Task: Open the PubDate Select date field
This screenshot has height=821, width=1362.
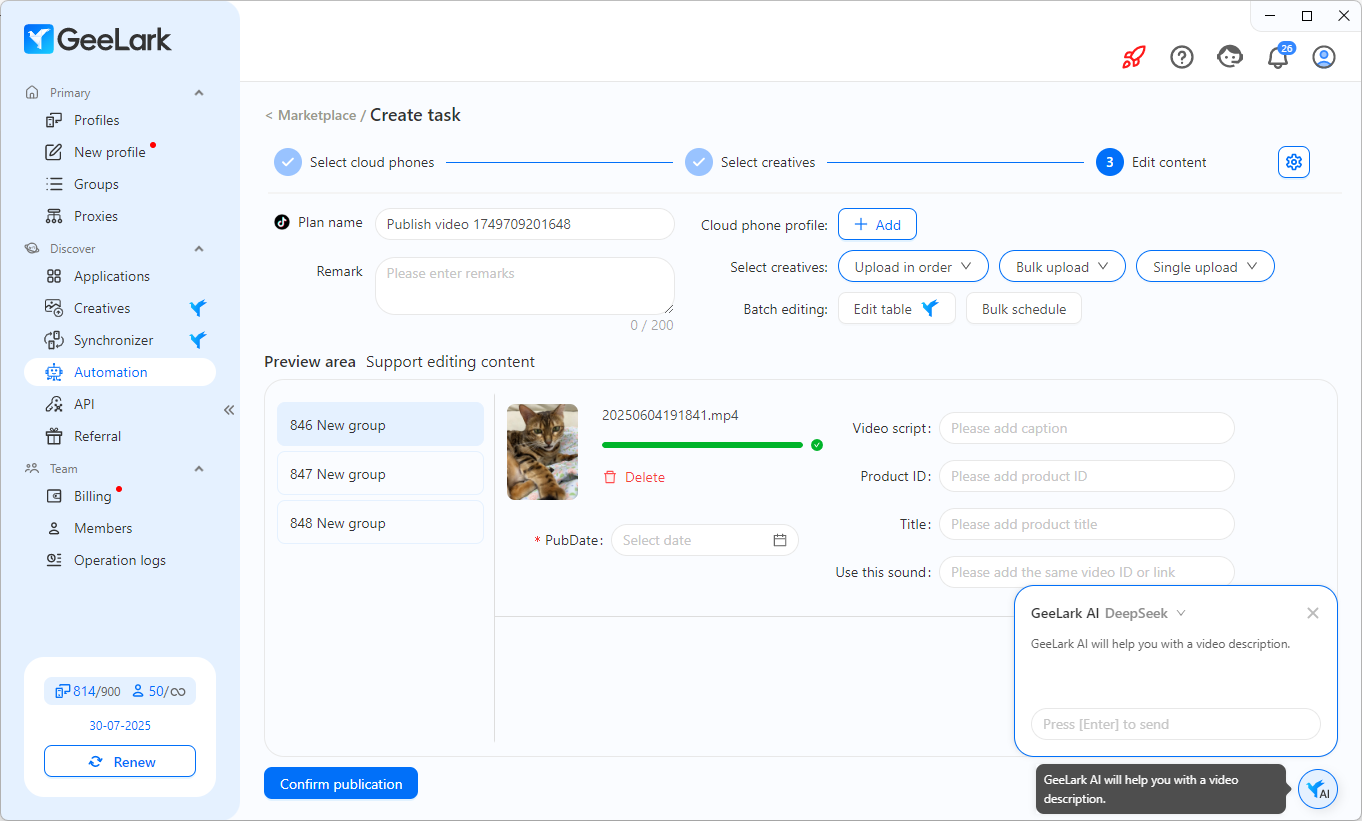Action: [x=705, y=540]
